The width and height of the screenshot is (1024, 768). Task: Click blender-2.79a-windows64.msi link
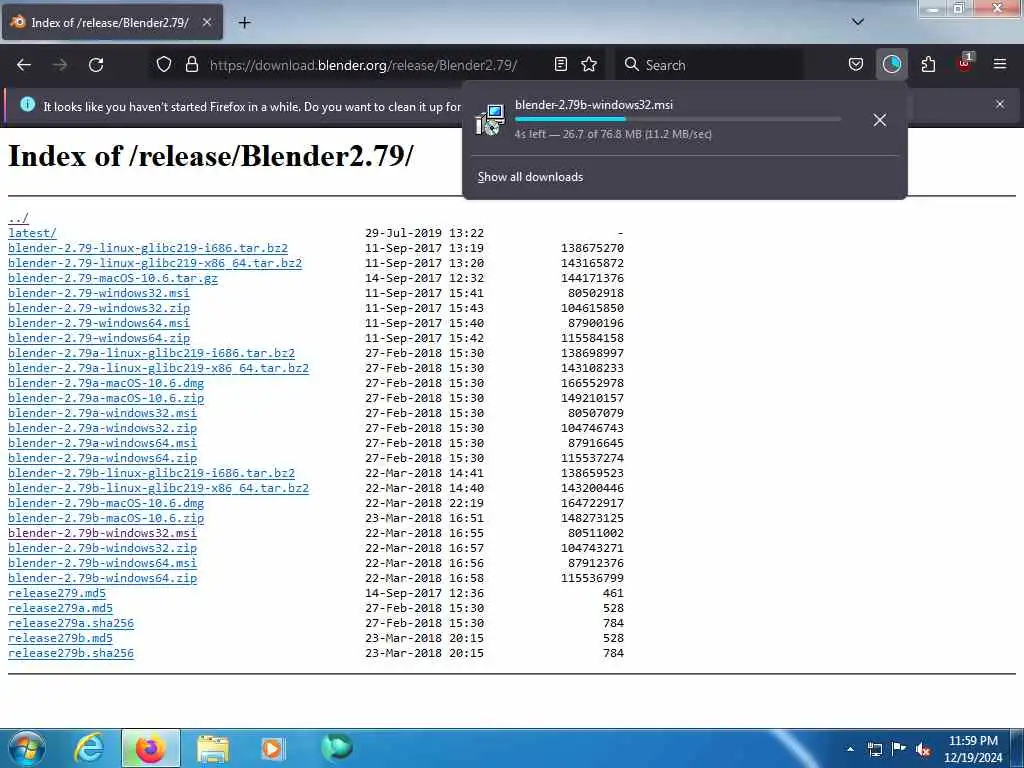103,443
